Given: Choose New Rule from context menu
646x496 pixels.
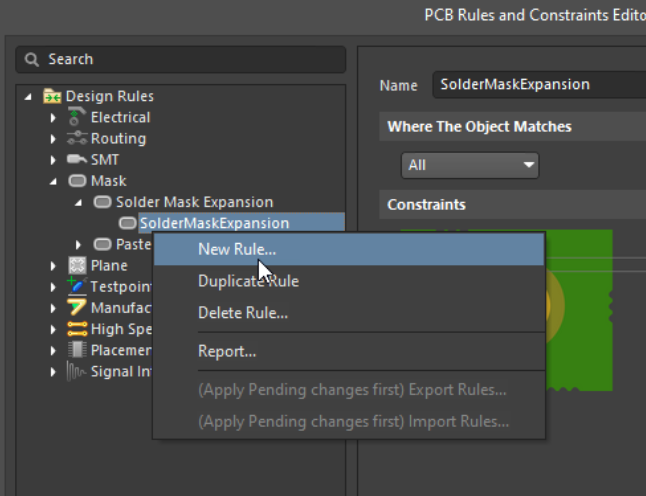Looking at the screenshot, I should (x=237, y=249).
